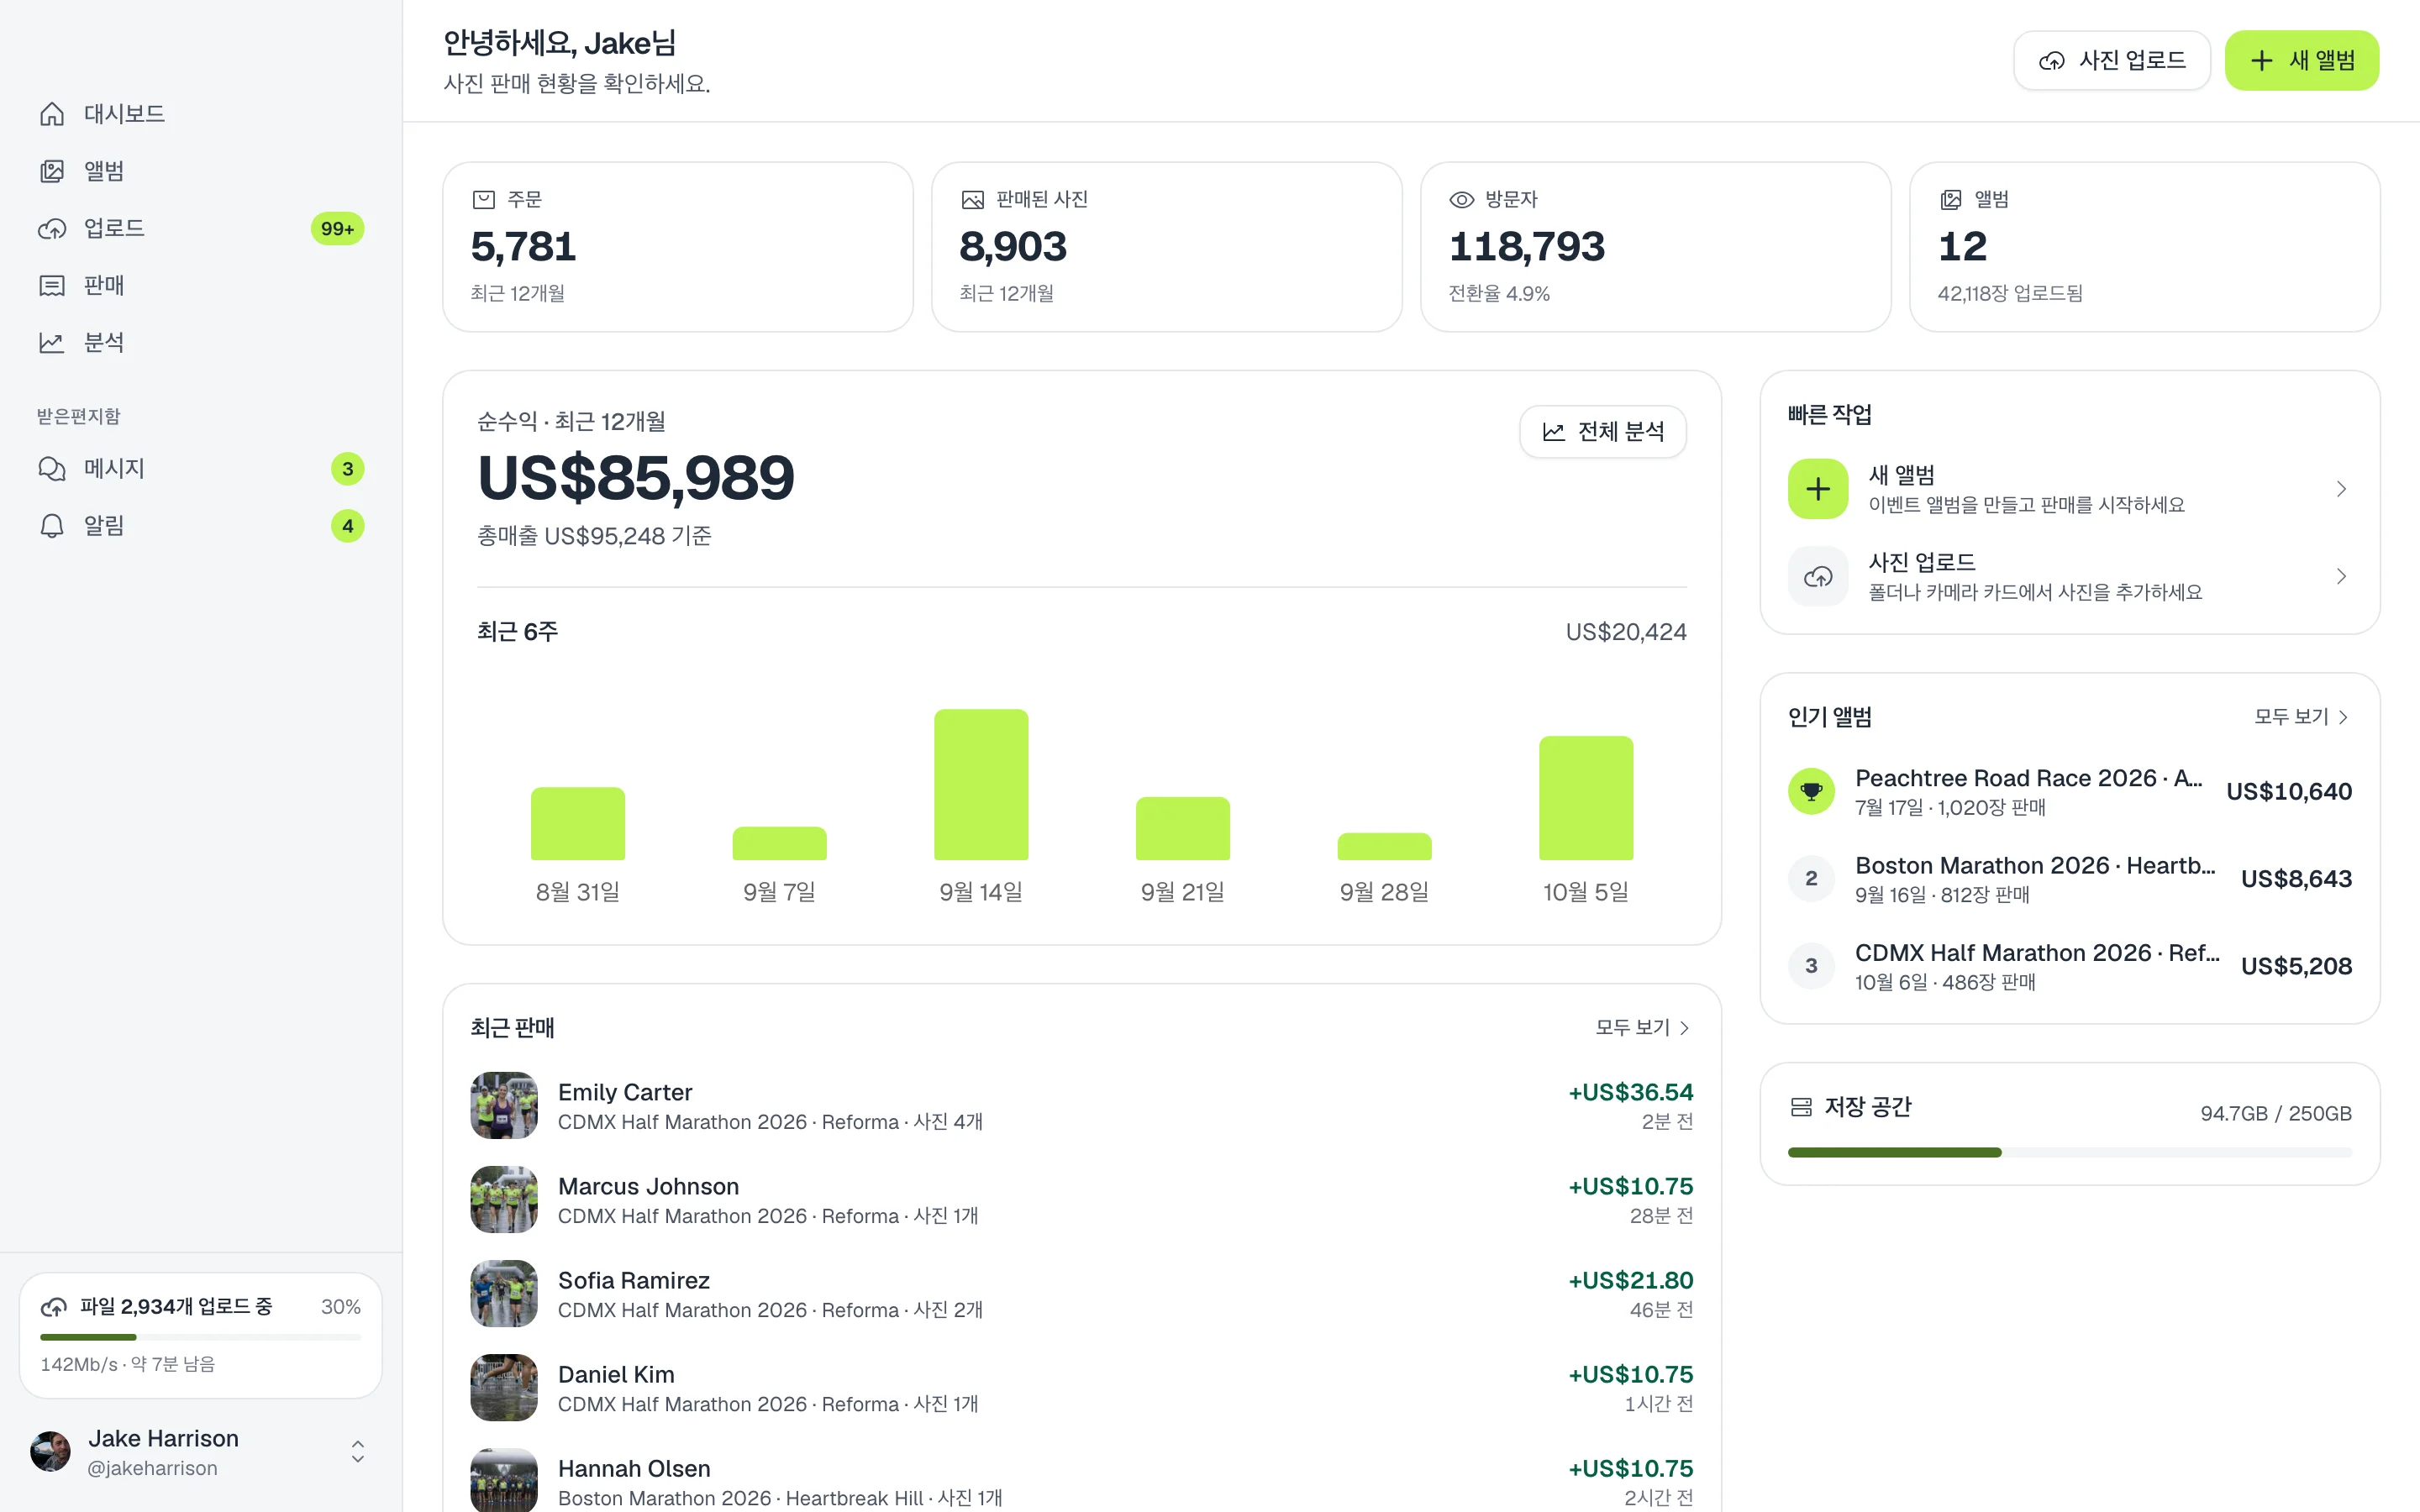
Task: Select the 9월 14일 revenue bar
Action: pyautogui.click(x=981, y=785)
